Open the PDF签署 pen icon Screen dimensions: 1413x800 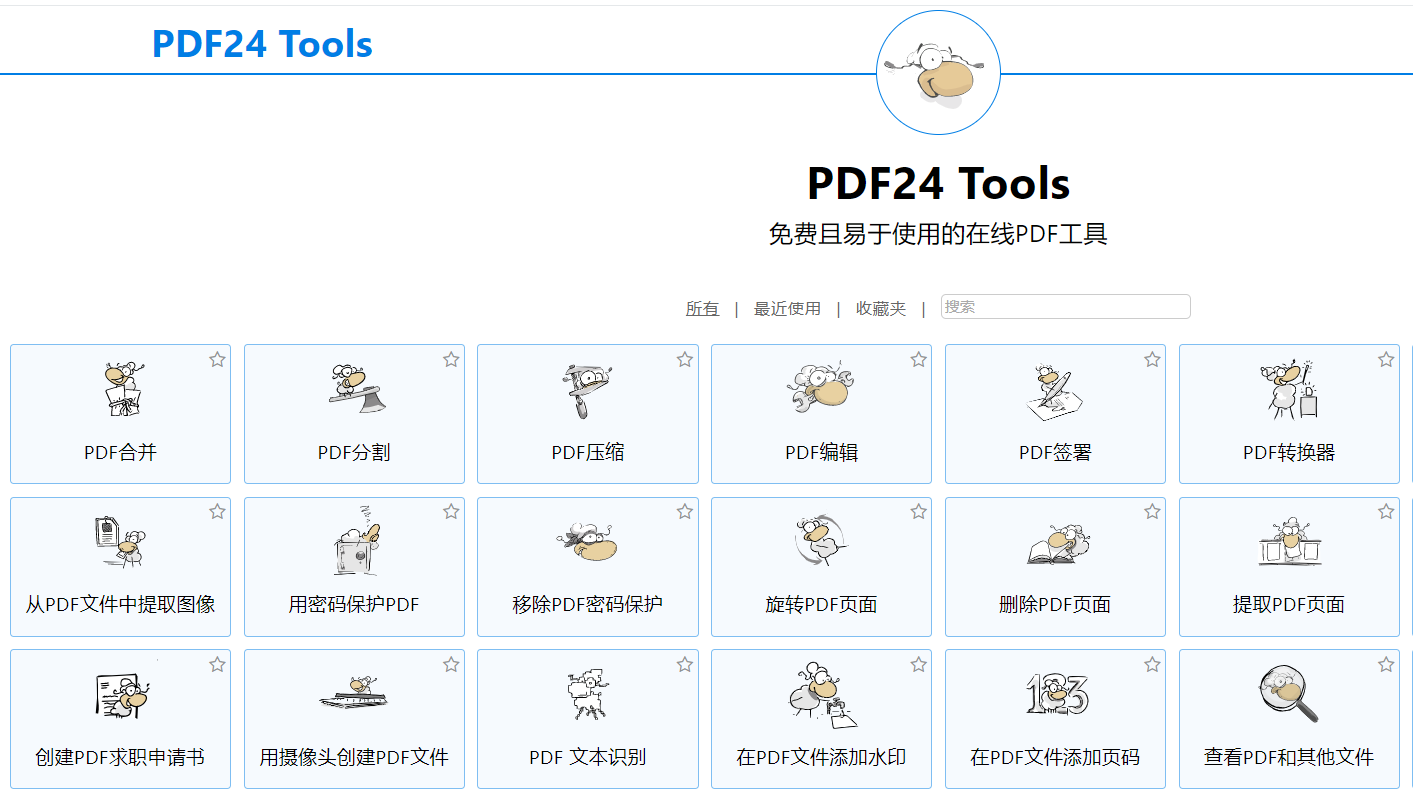click(1055, 392)
